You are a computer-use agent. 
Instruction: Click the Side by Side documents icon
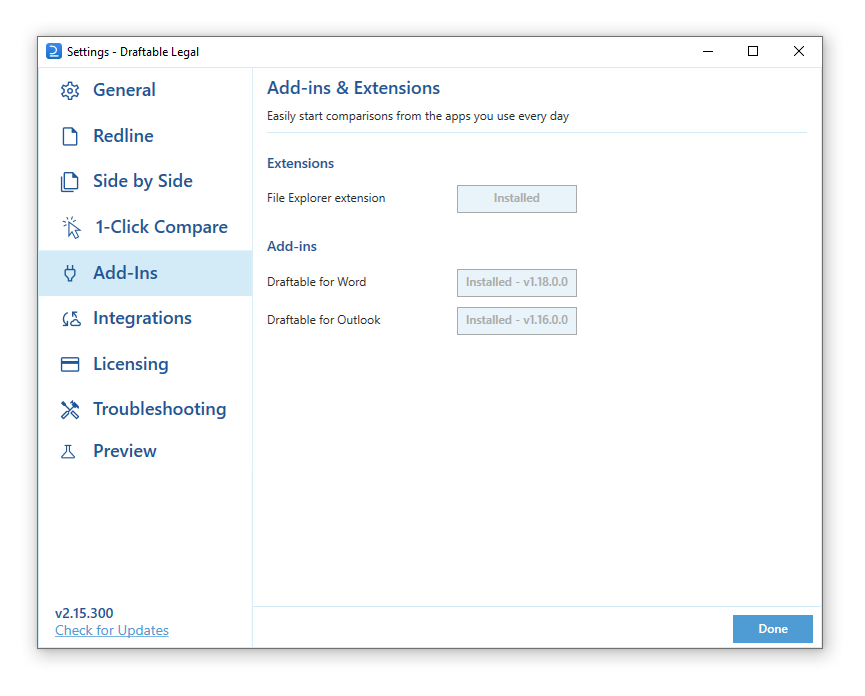pyautogui.click(x=70, y=182)
